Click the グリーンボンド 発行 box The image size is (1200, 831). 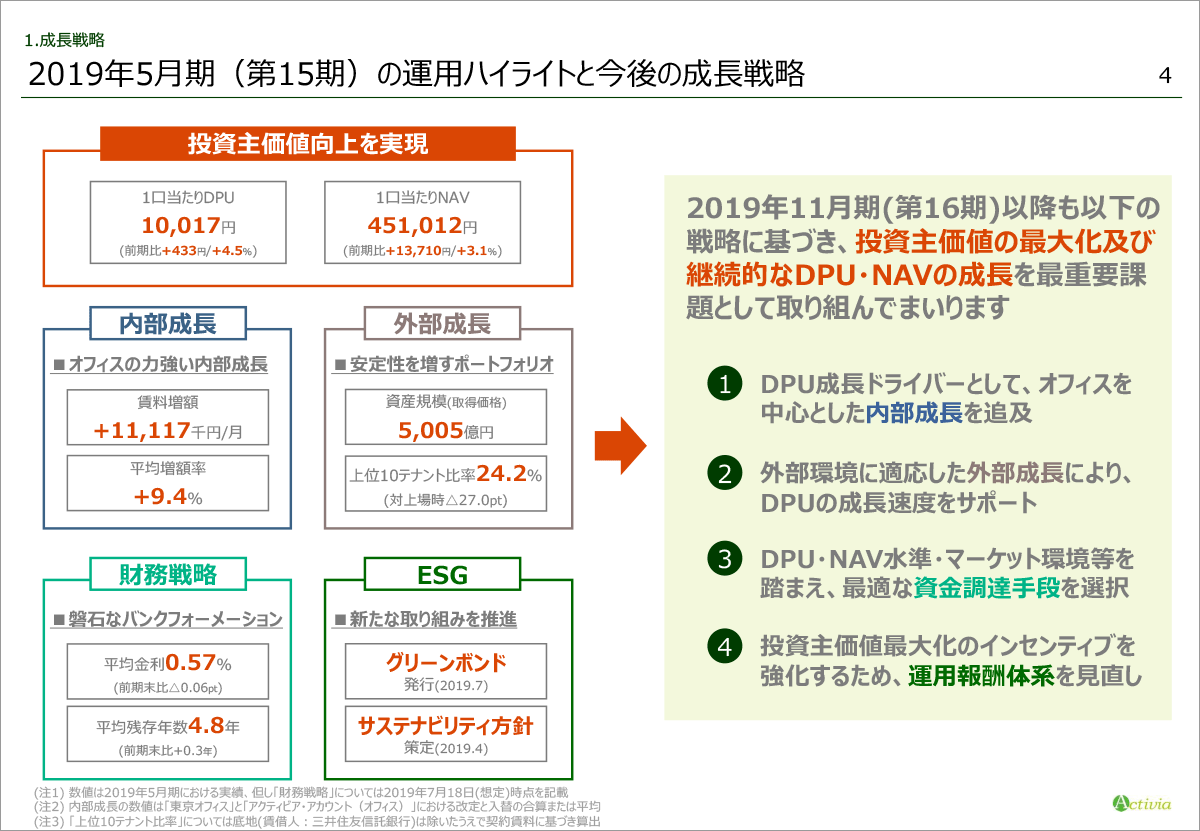pyautogui.click(x=446, y=671)
